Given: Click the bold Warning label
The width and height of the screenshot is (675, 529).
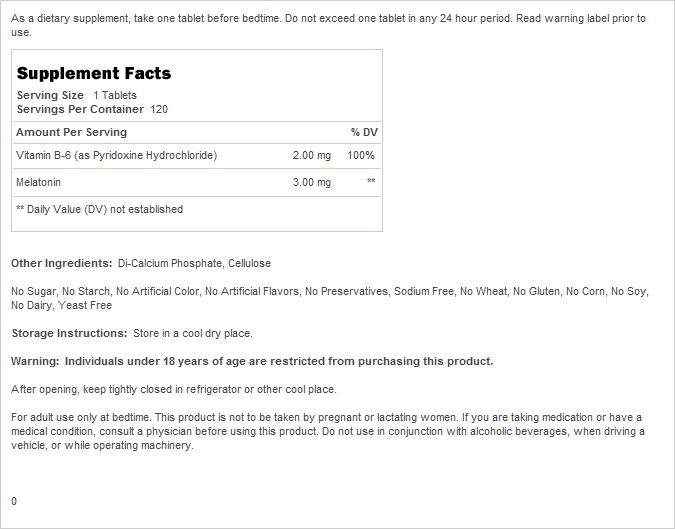Looking at the screenshot, I should click(35, 361).
